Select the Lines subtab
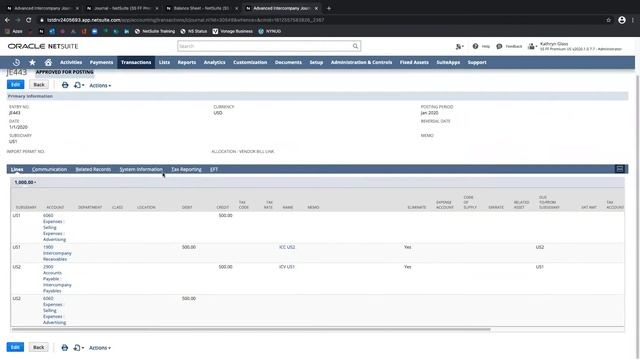 (x=17, y=169)
